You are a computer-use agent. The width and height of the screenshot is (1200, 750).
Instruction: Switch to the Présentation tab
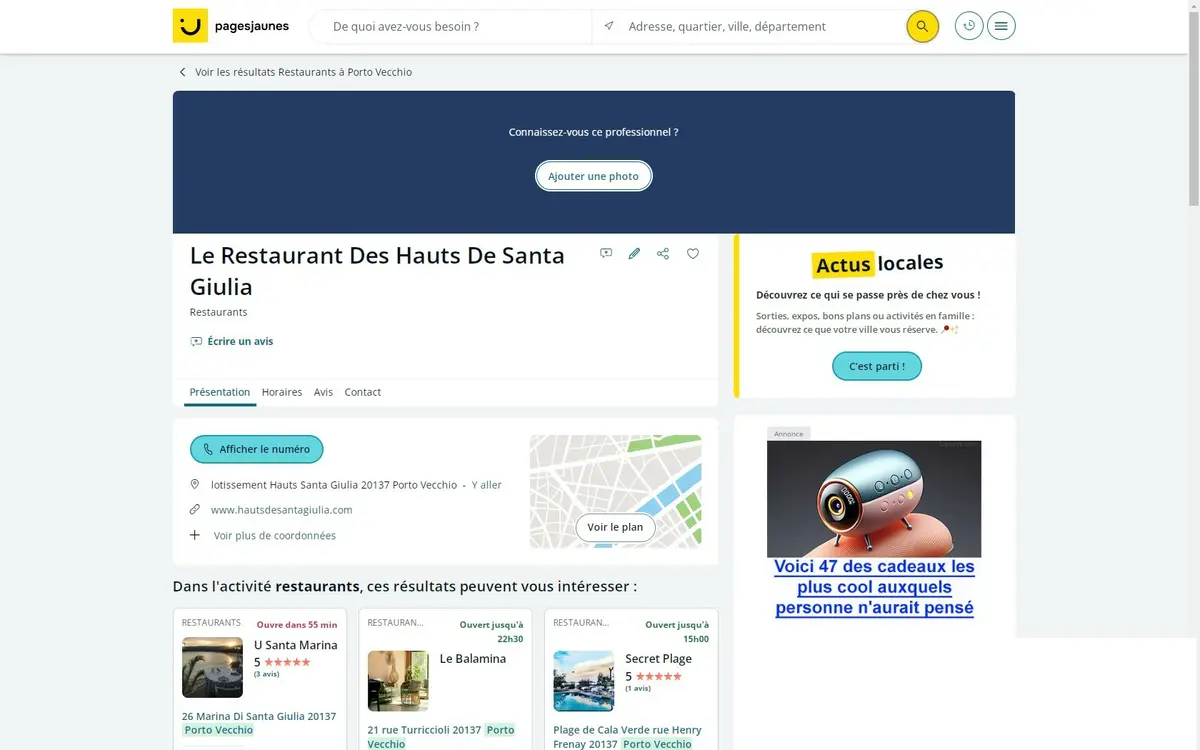pyautogui.click(x=220, y=392)
